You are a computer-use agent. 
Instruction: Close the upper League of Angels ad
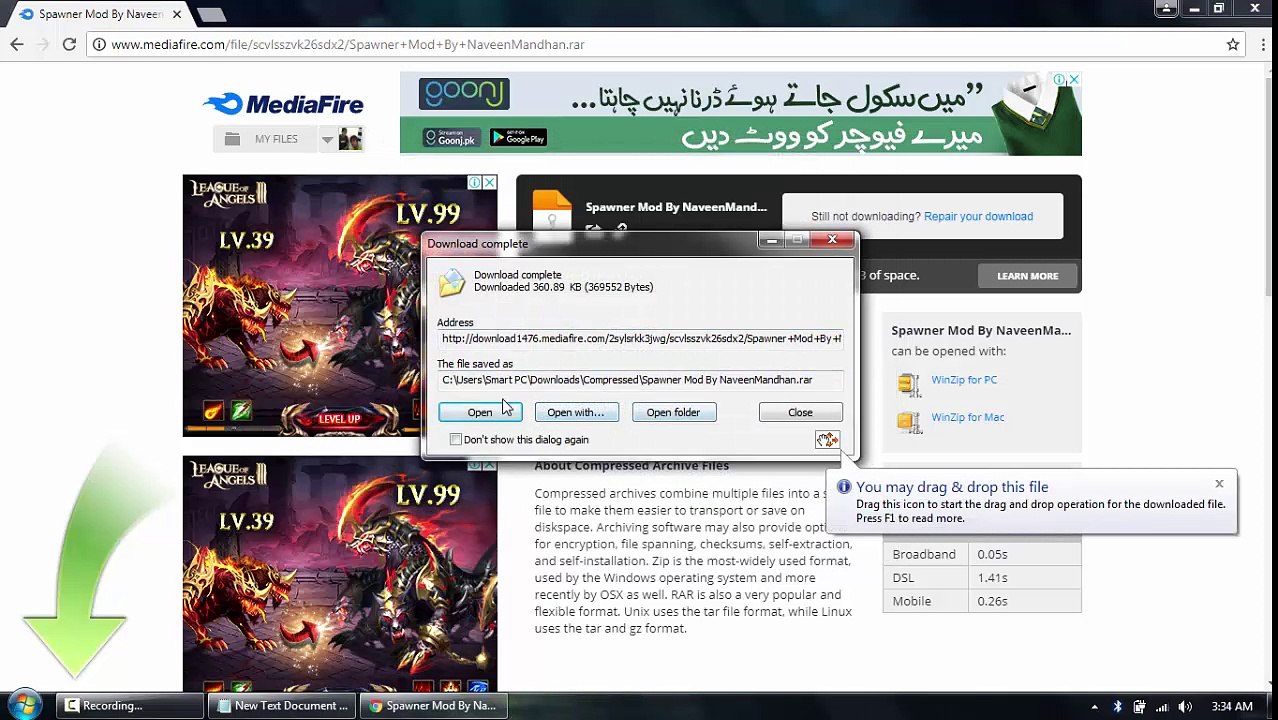[x=490, y=182]
